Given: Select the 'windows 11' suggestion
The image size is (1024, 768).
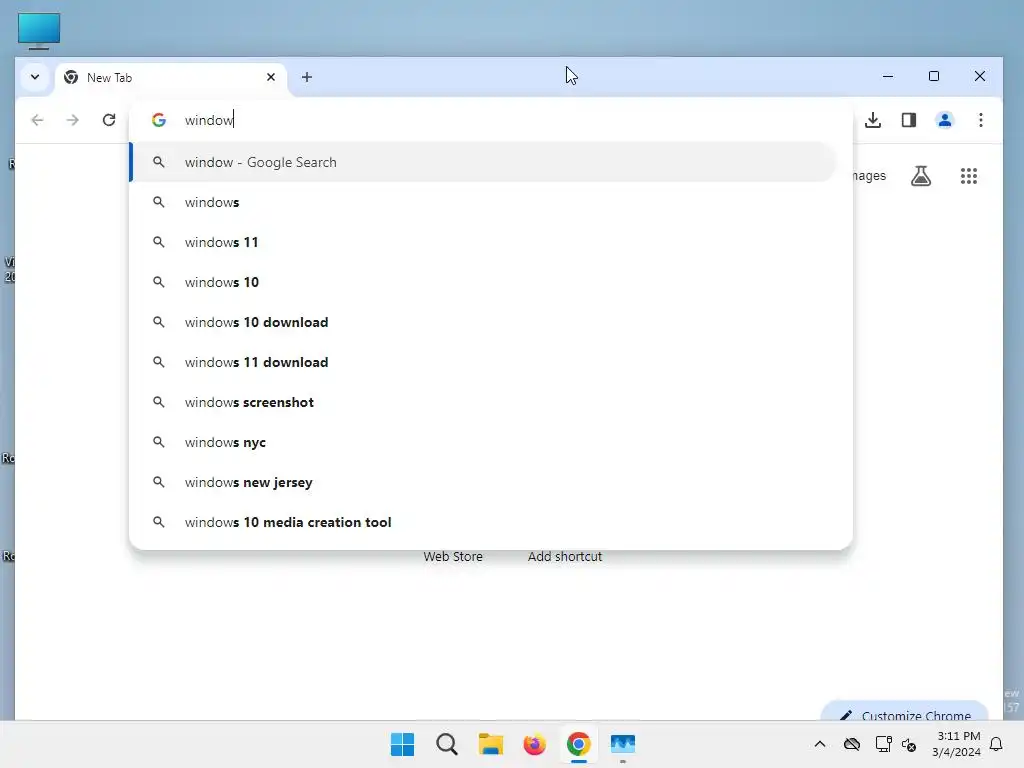Looking at the screenshot, I should point(483,242).
